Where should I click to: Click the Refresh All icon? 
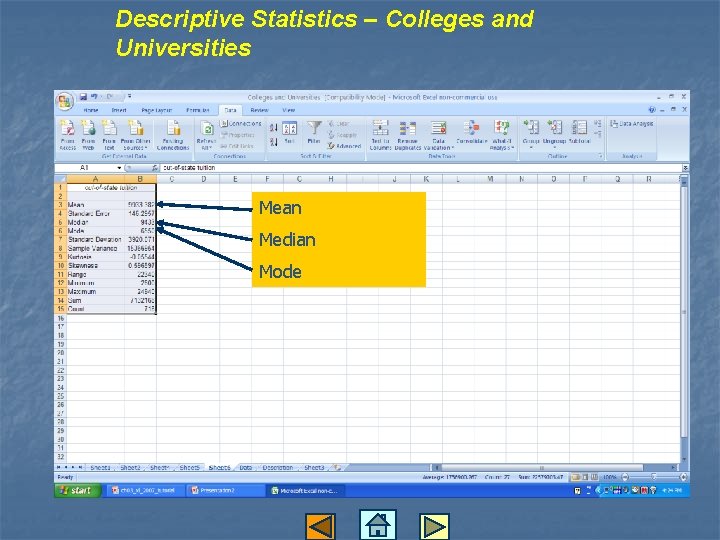click(206, 129)
